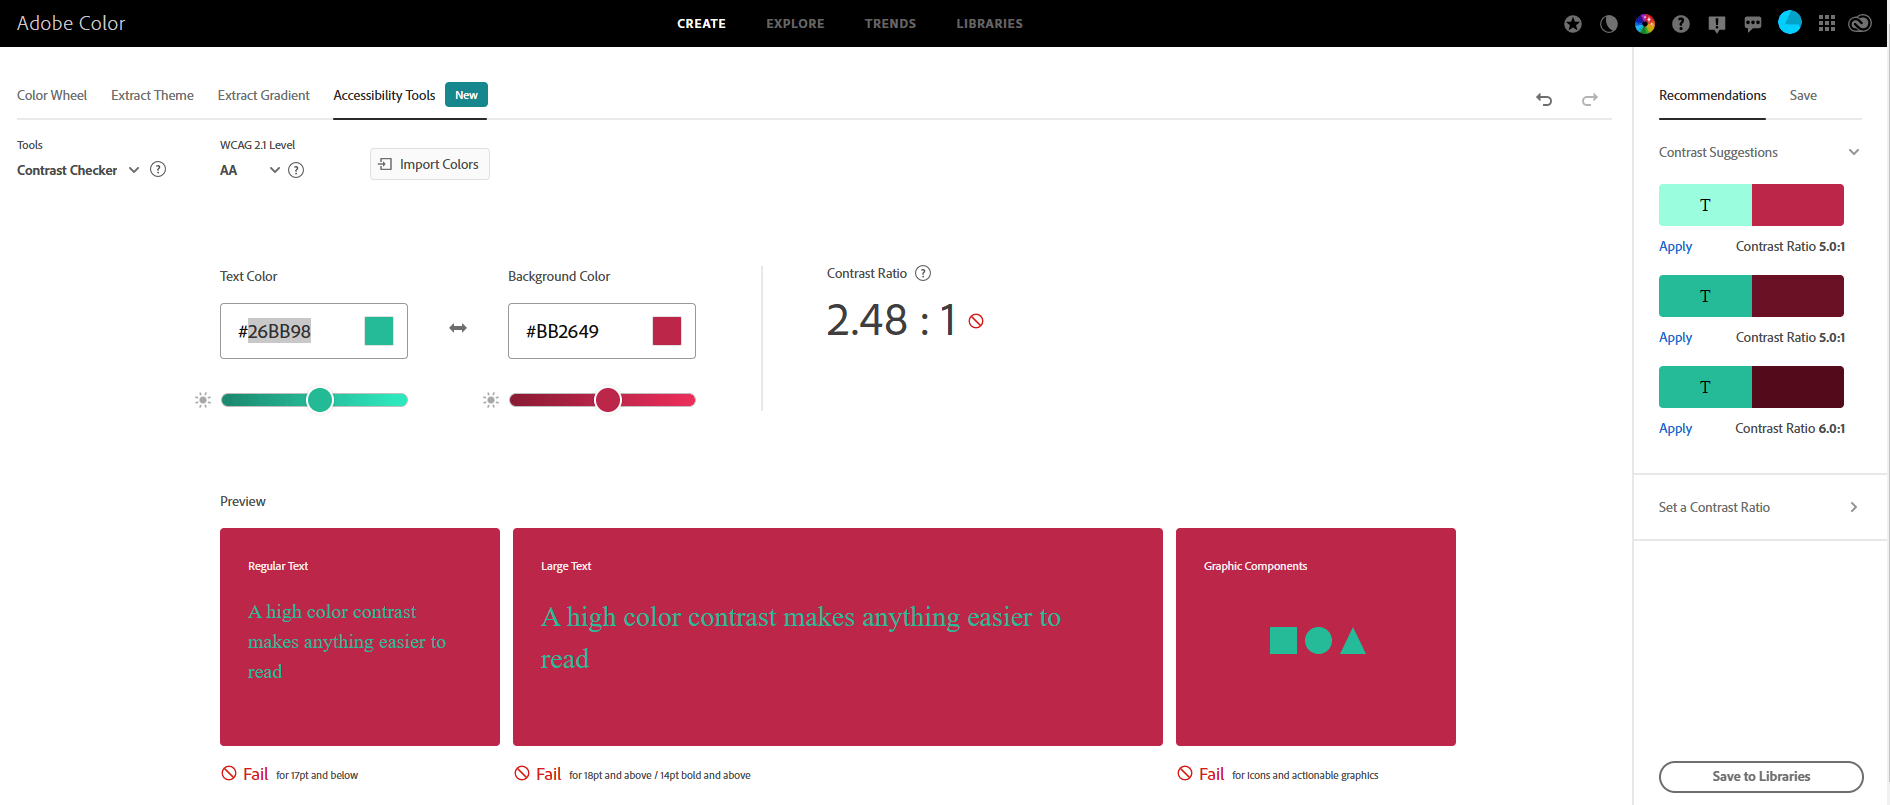Screen dimensions: 1890x805
Task: Click the Graphic Components preview card
Action: click(1316, 637)
